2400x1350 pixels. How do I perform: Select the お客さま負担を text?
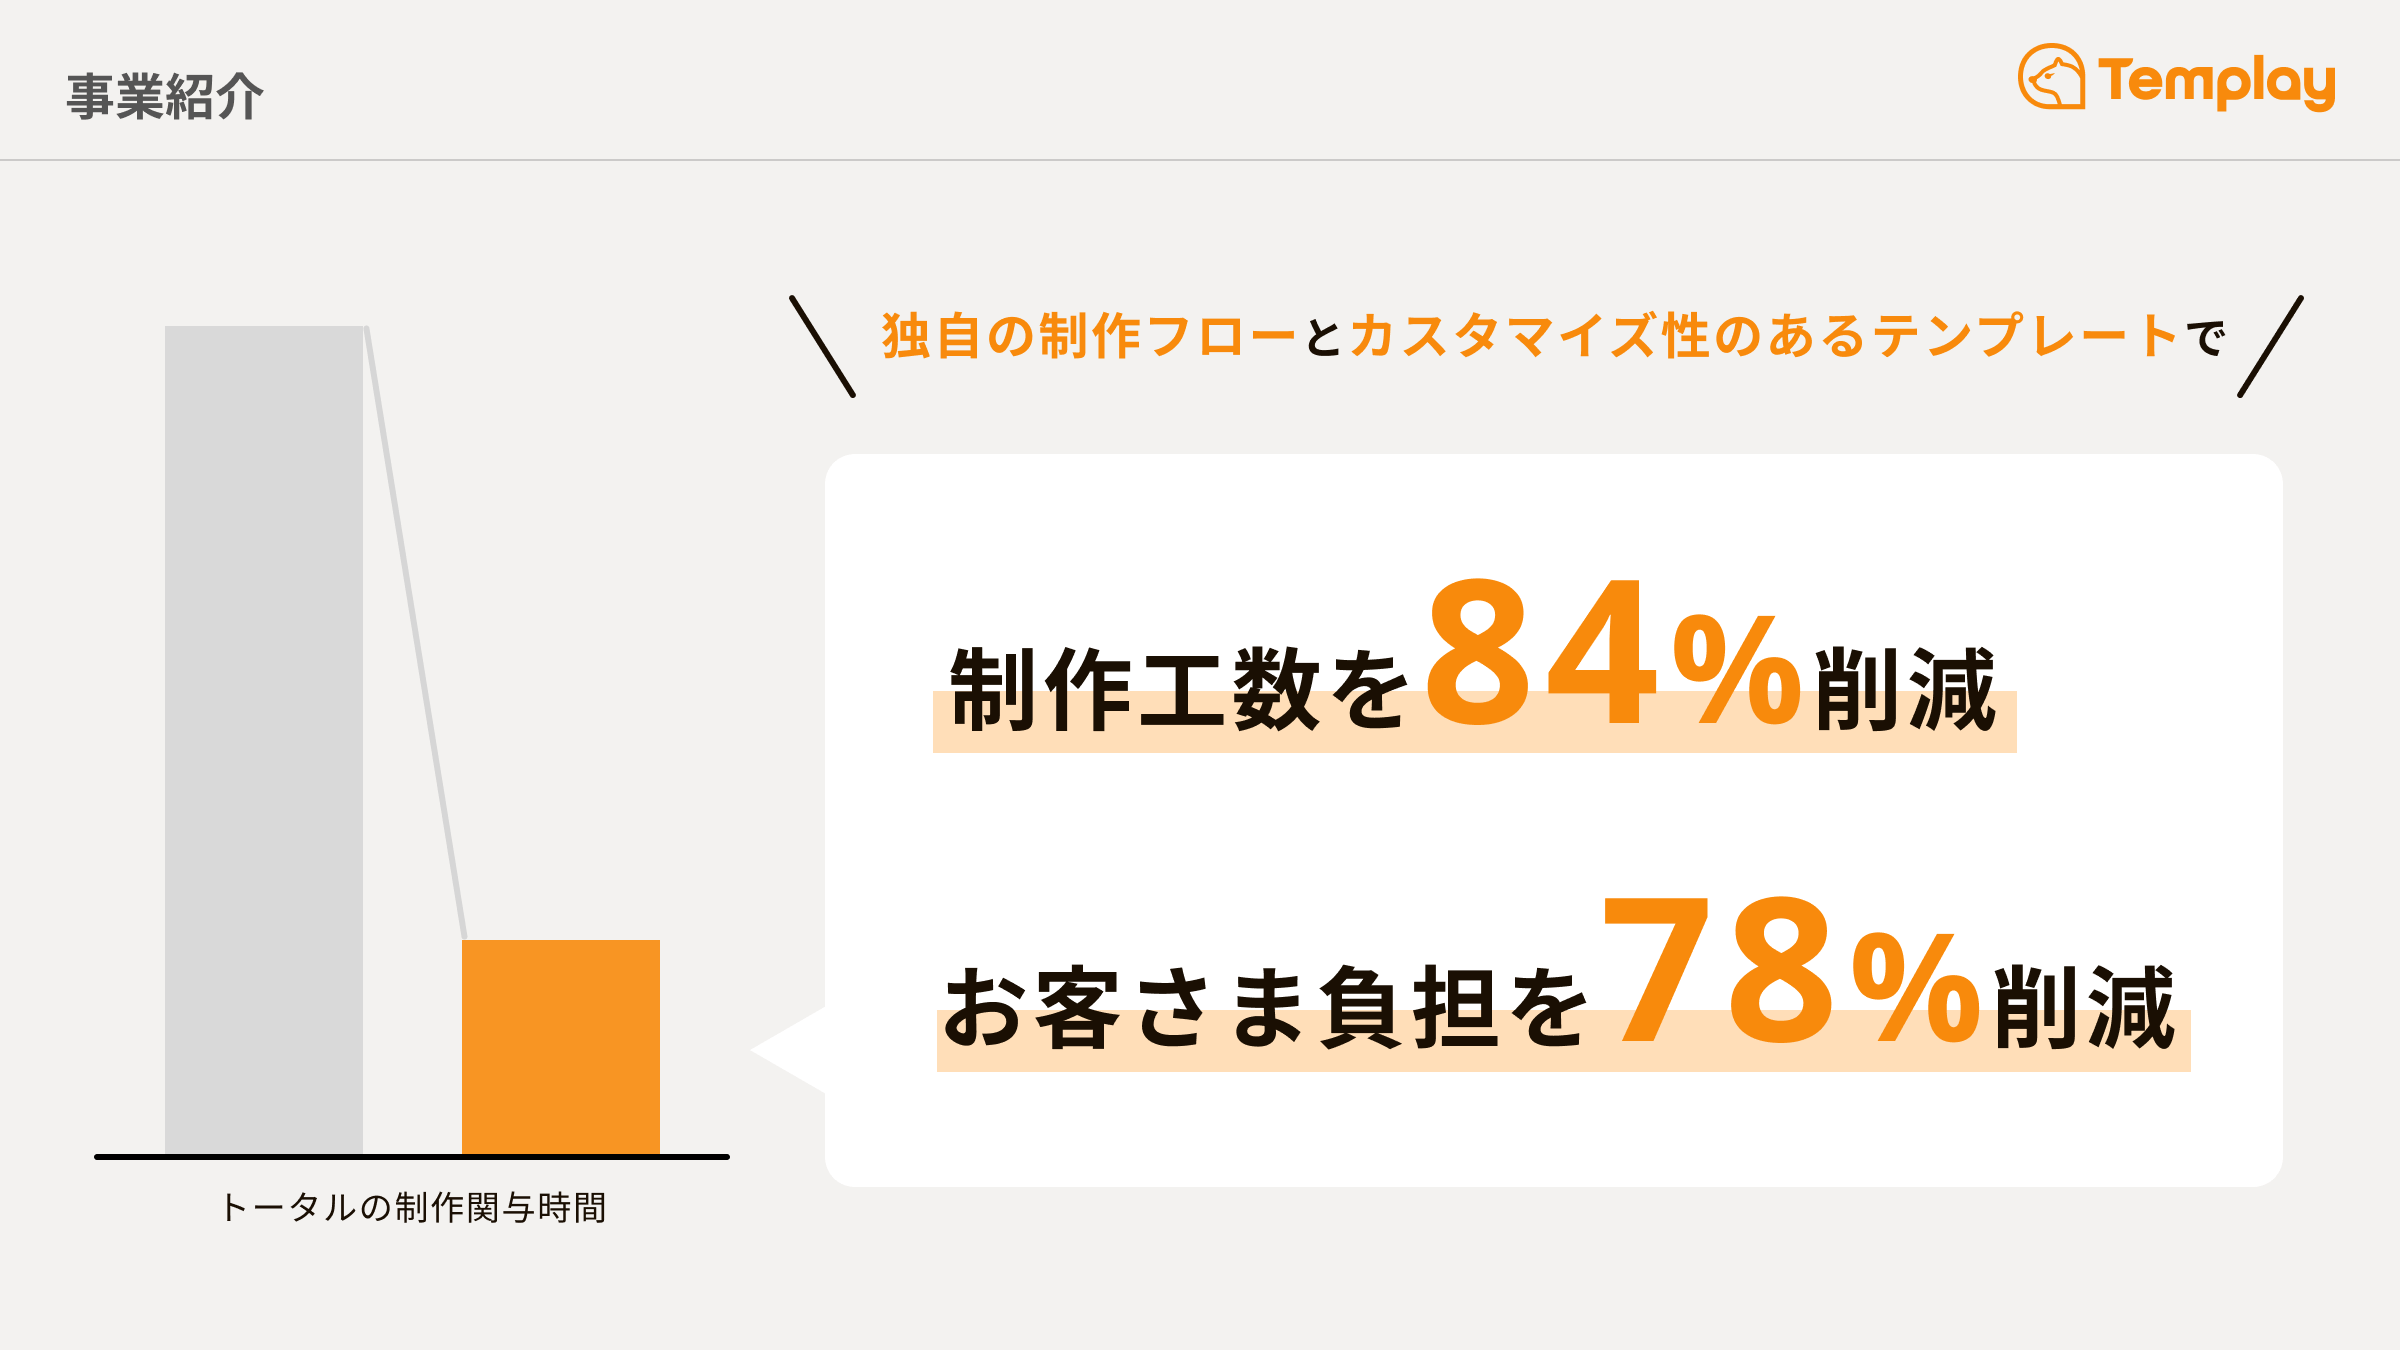[x=1265, y=1008]
